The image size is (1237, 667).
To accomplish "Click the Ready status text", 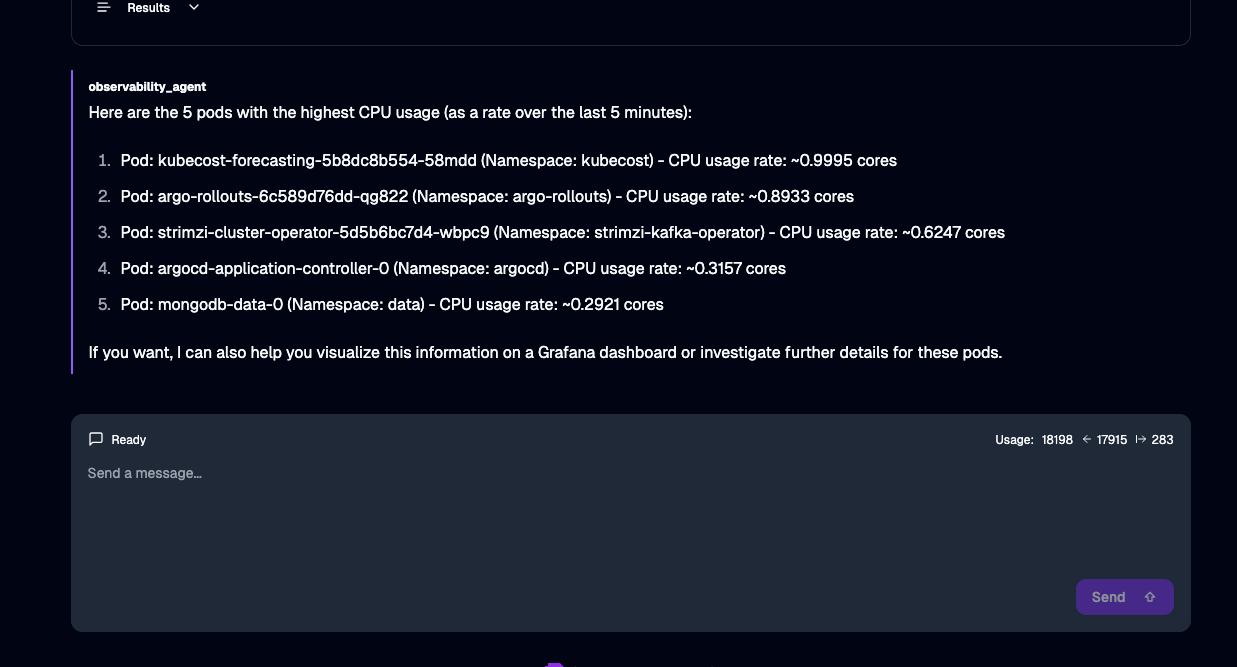I will (129, 440).
